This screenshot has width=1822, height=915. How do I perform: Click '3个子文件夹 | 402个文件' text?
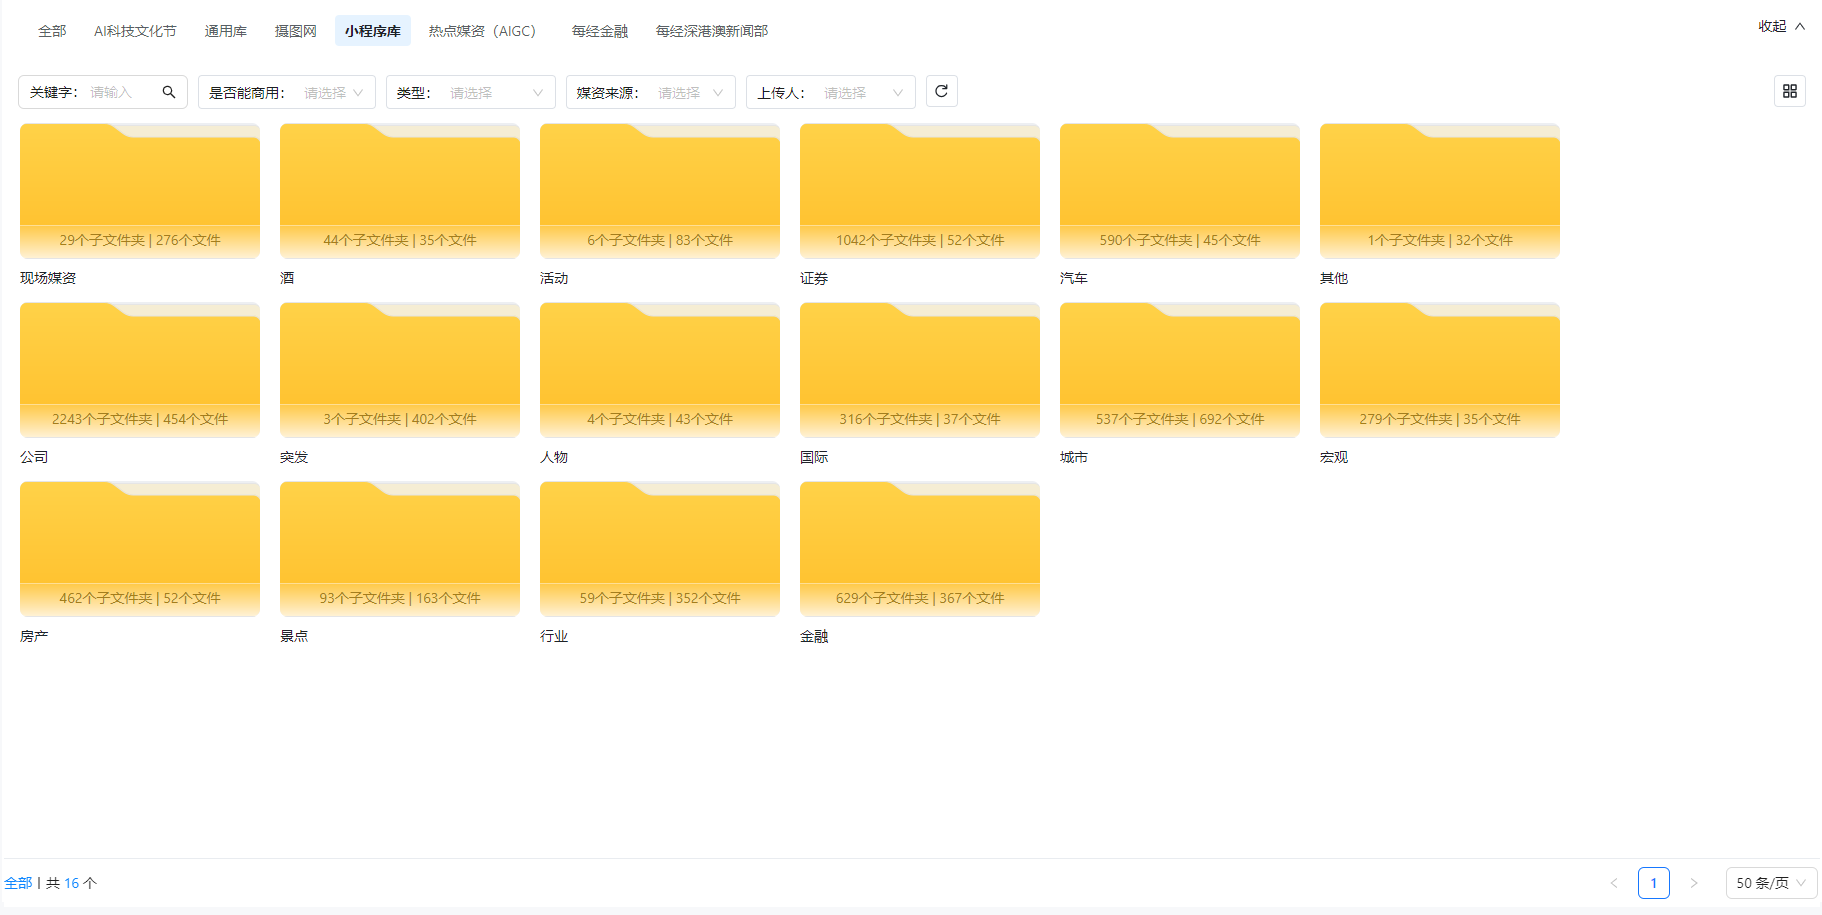[400, 419]
